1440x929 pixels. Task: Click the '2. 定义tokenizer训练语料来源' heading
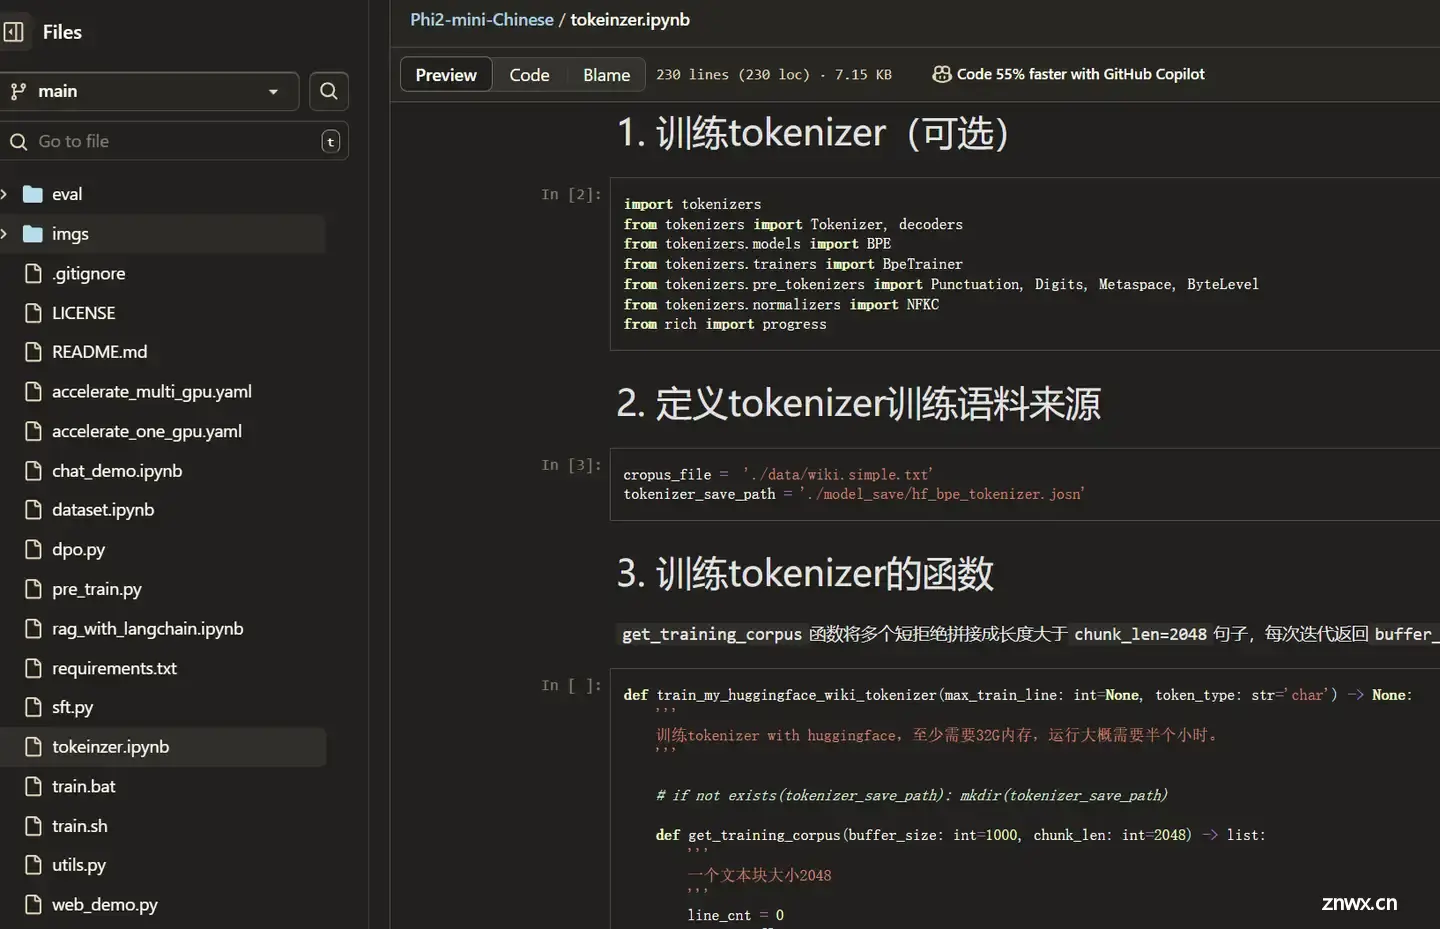(858, 404)
